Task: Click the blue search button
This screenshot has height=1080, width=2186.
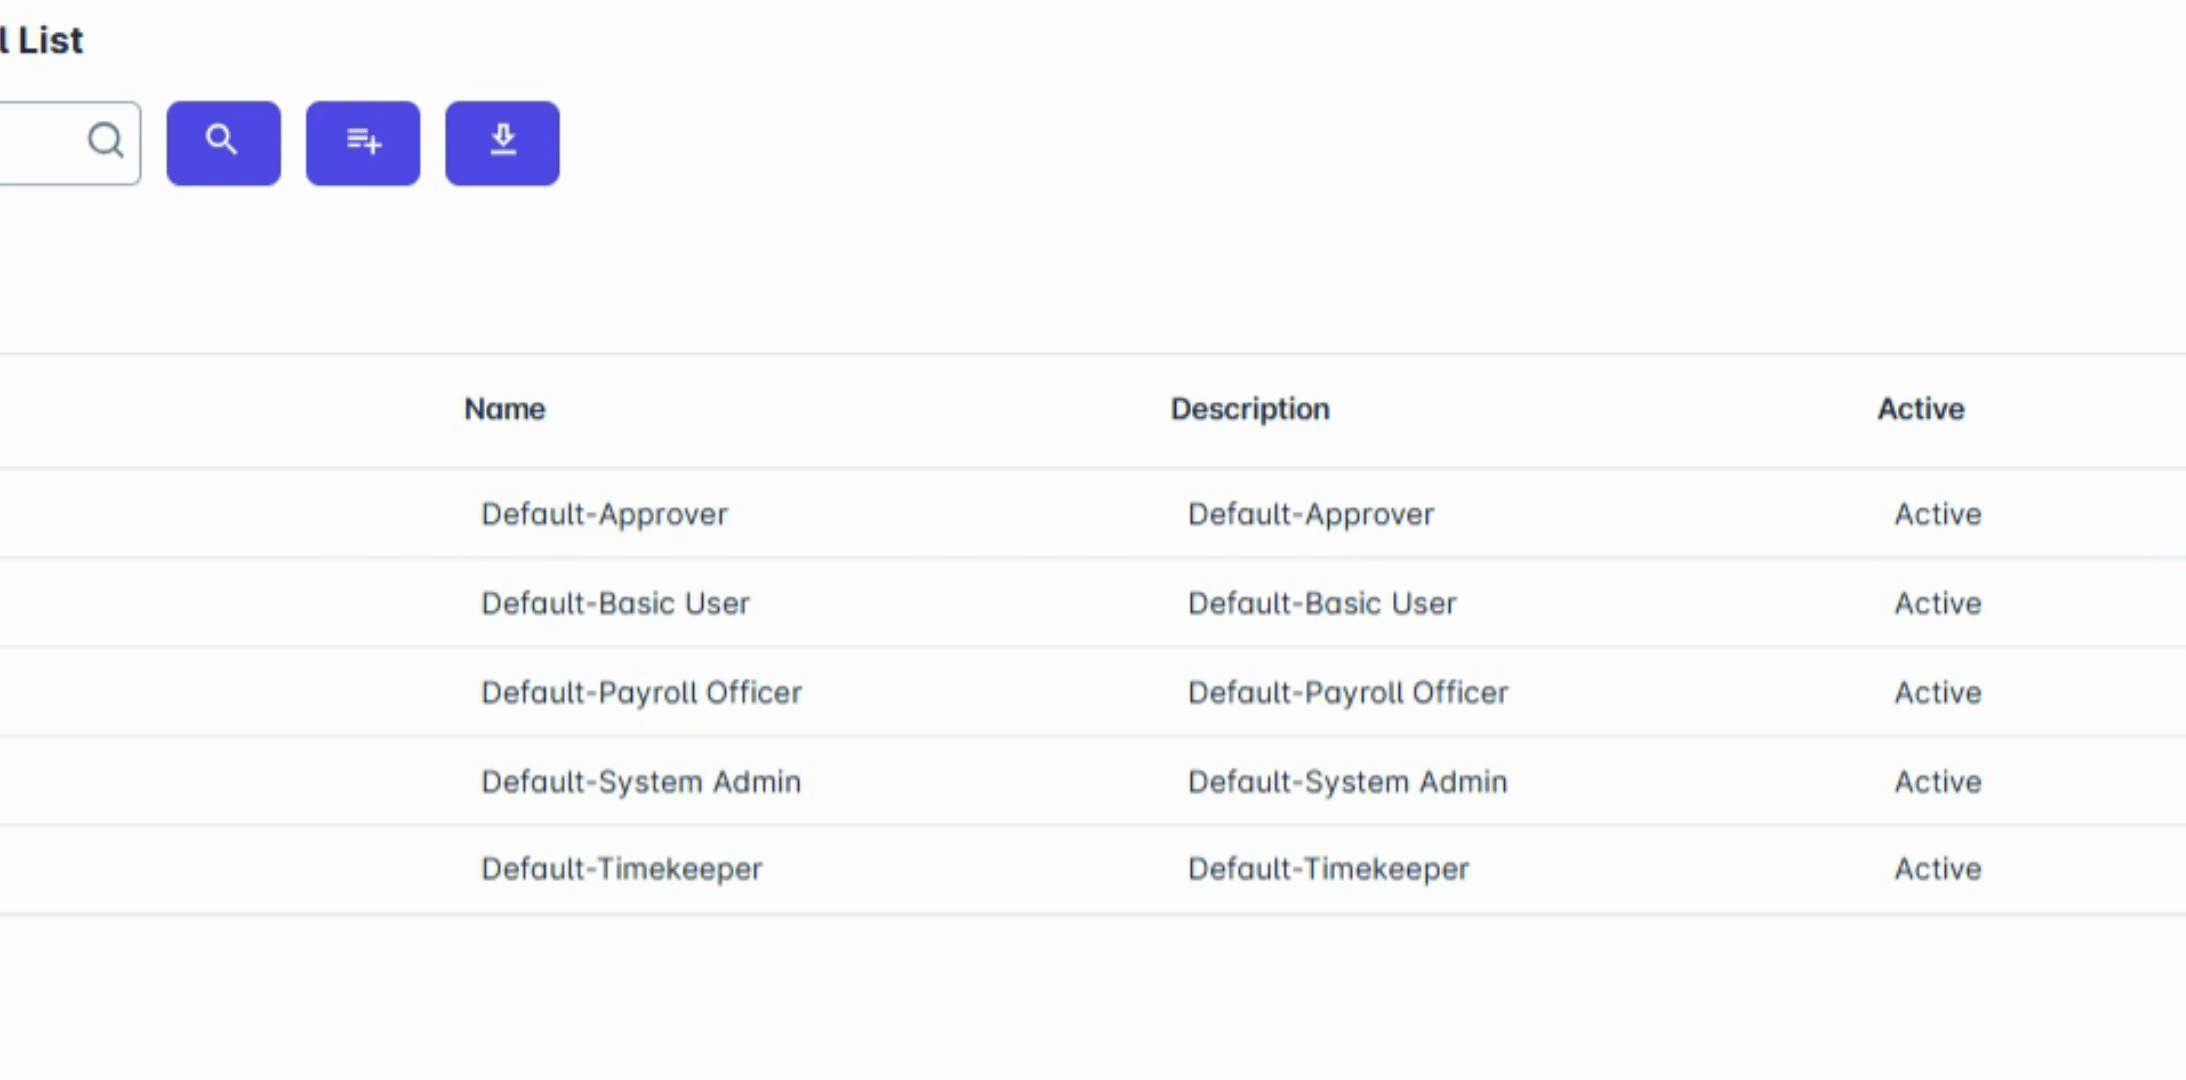Action: 223,143
